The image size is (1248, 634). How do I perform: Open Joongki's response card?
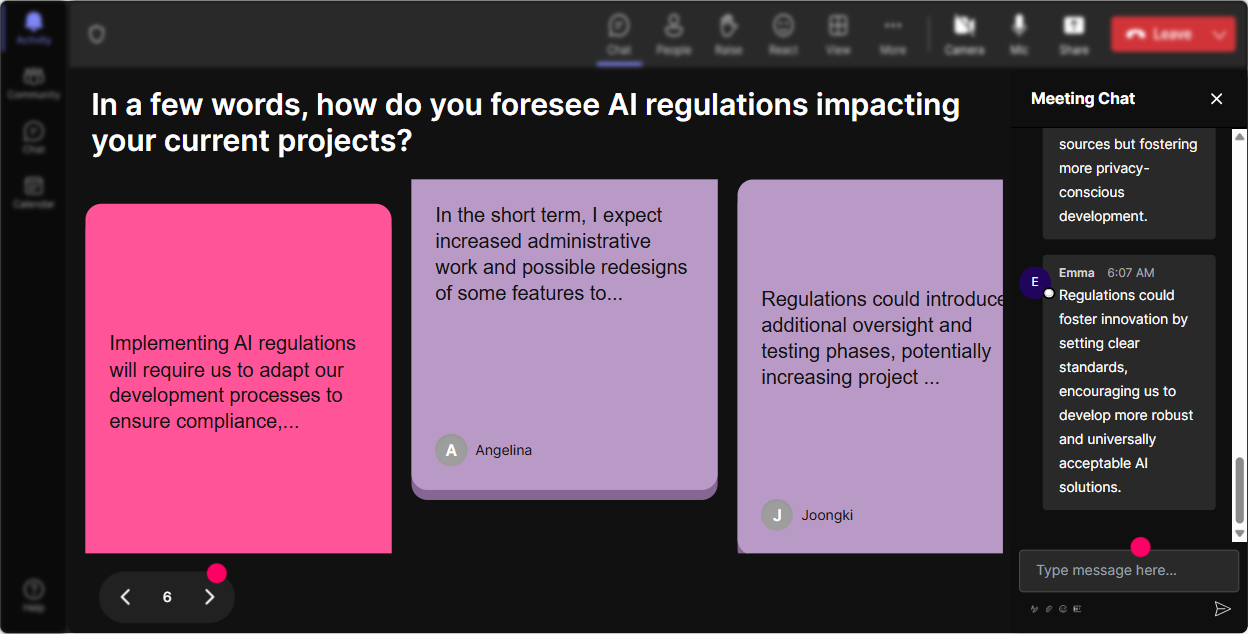tap(870, 366)
